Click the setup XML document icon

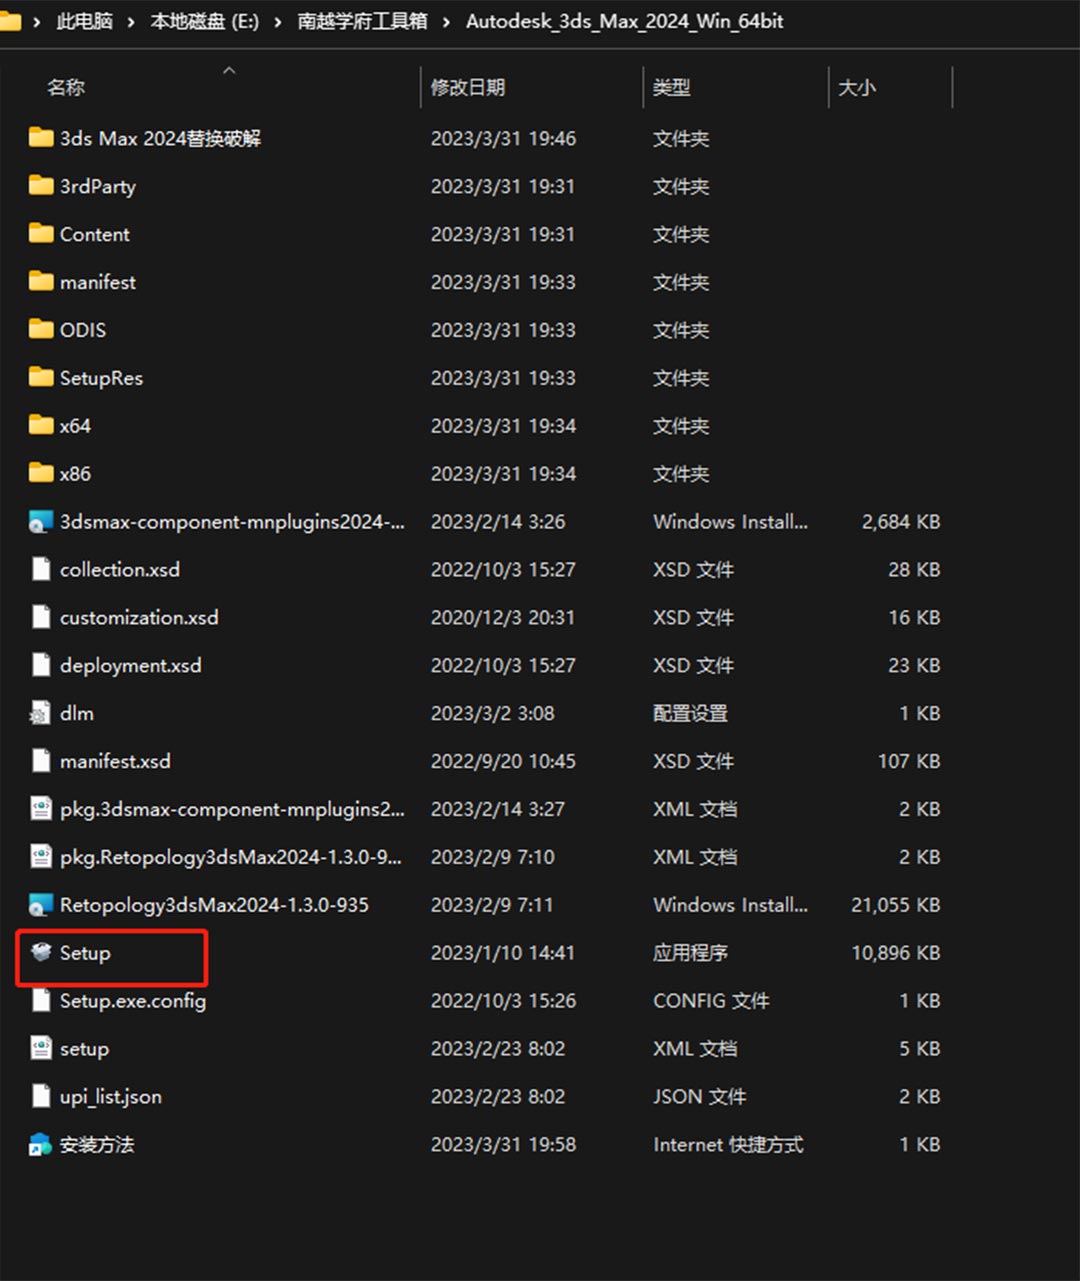(41, 1049)
